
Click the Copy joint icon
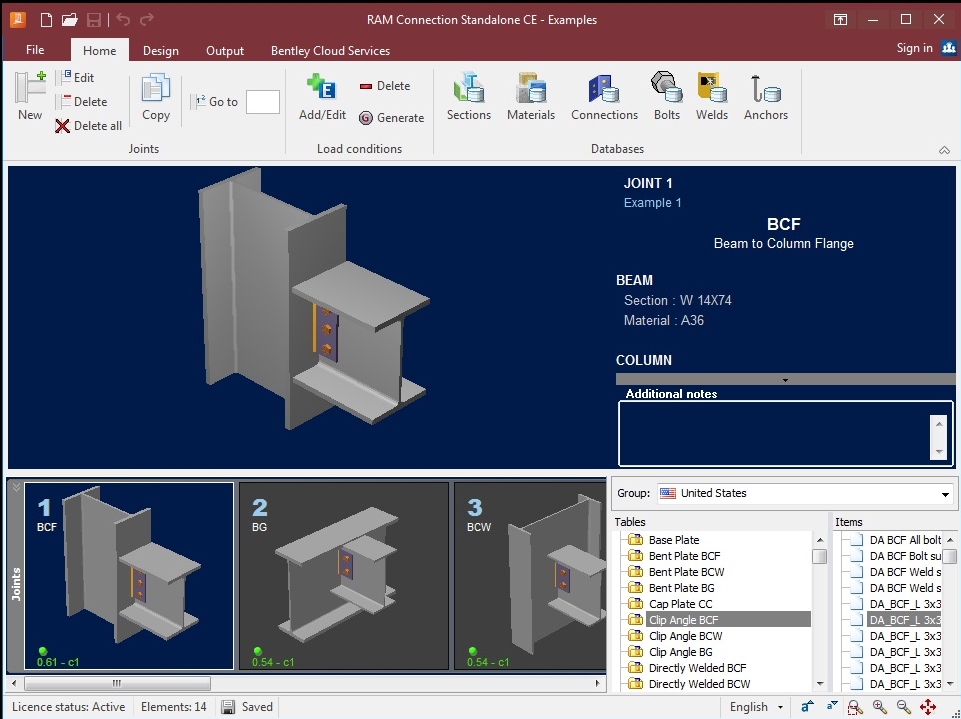pyautogui.click(x=156, y=97)
